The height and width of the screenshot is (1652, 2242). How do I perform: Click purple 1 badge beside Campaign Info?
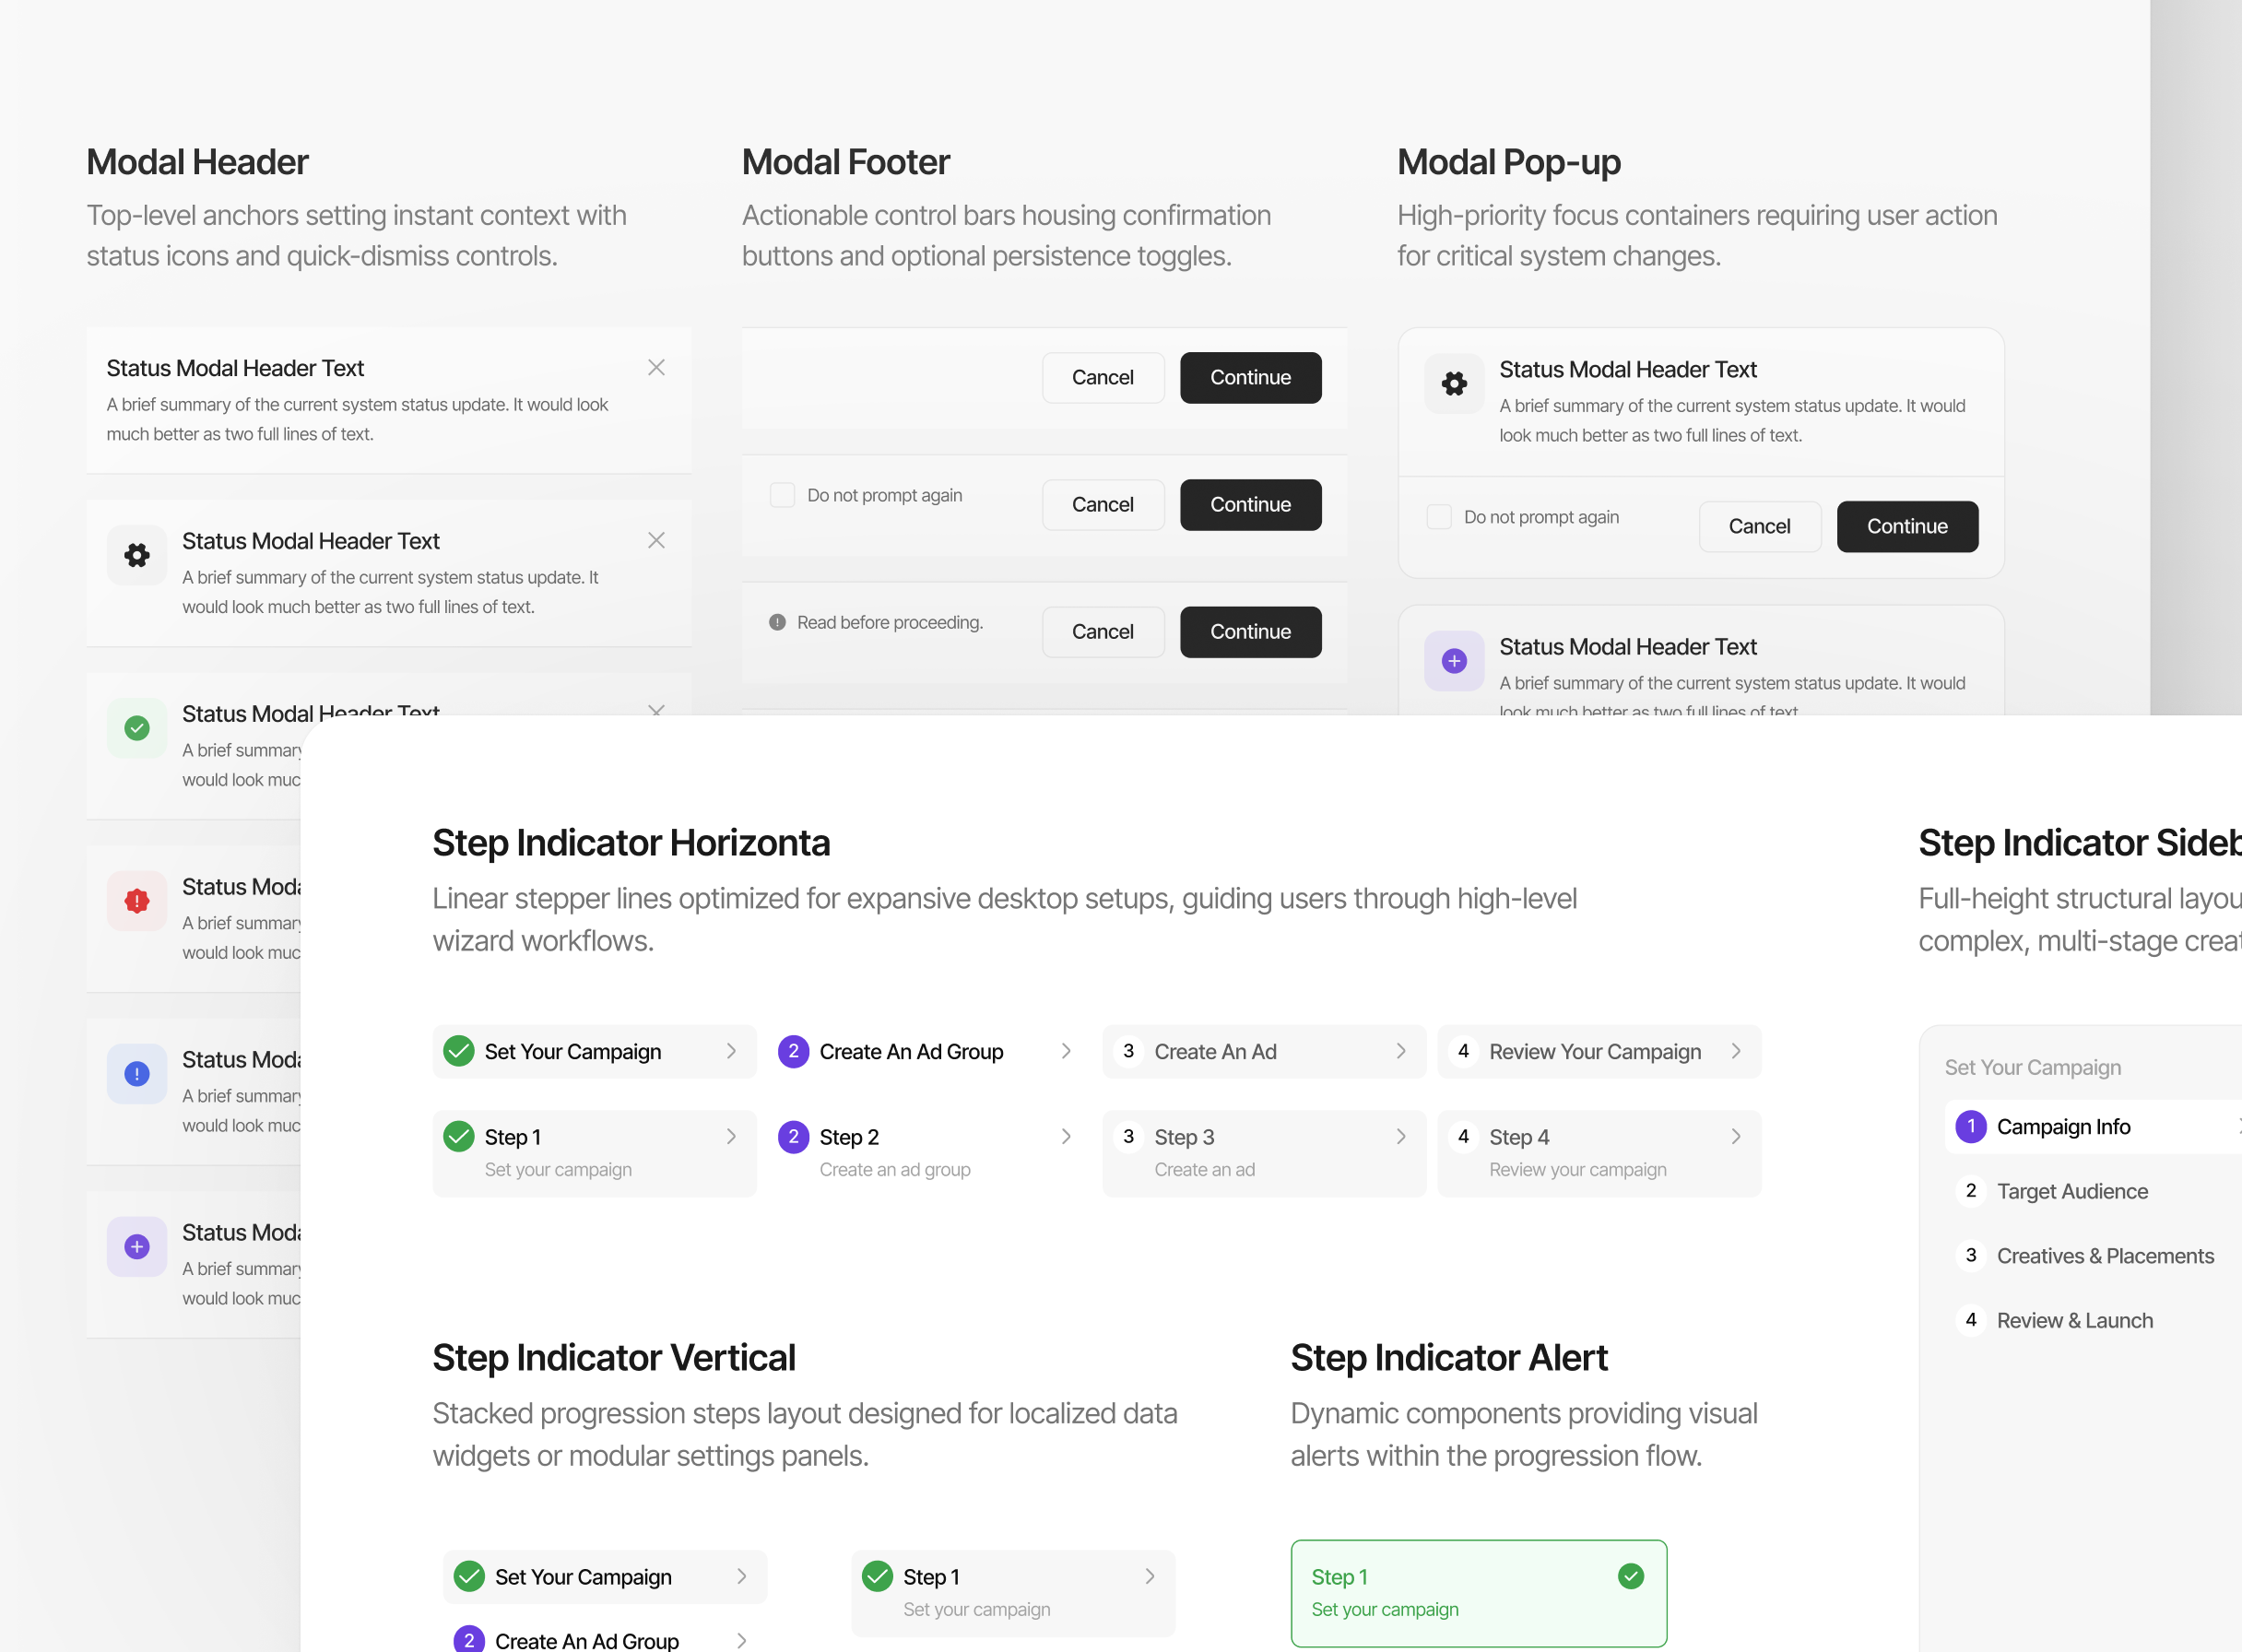tap(1971, 1126)
